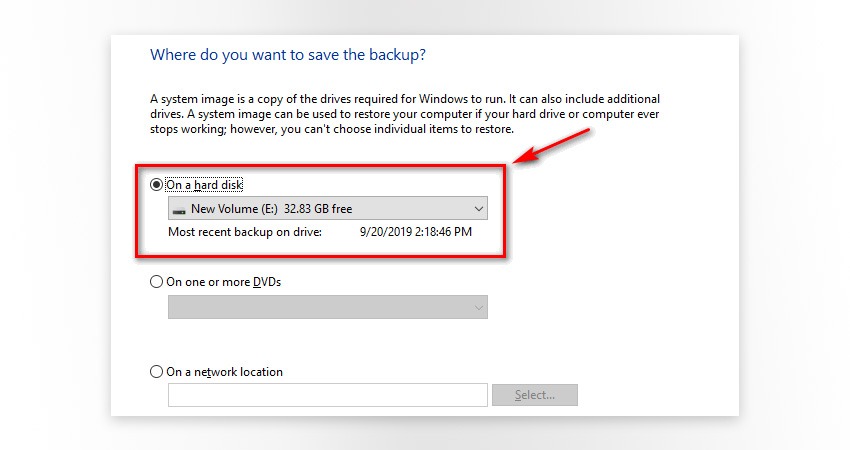Viewport: 850px width, 450px height.
Task: Click the drive icon beside New Volume (E:)
Action: pos(178,210)
